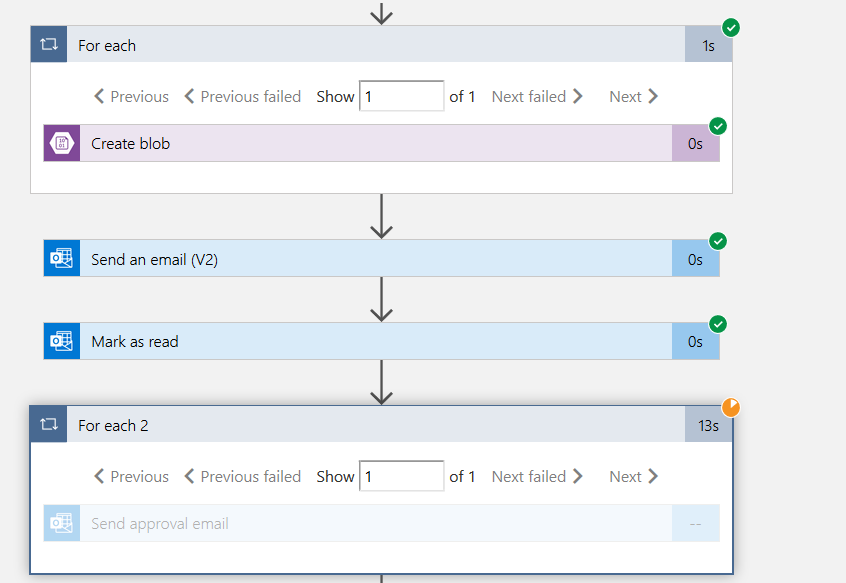Click the Mark as read Outlook icon
This screenshot has height=583, width=846.
[62, 341]
